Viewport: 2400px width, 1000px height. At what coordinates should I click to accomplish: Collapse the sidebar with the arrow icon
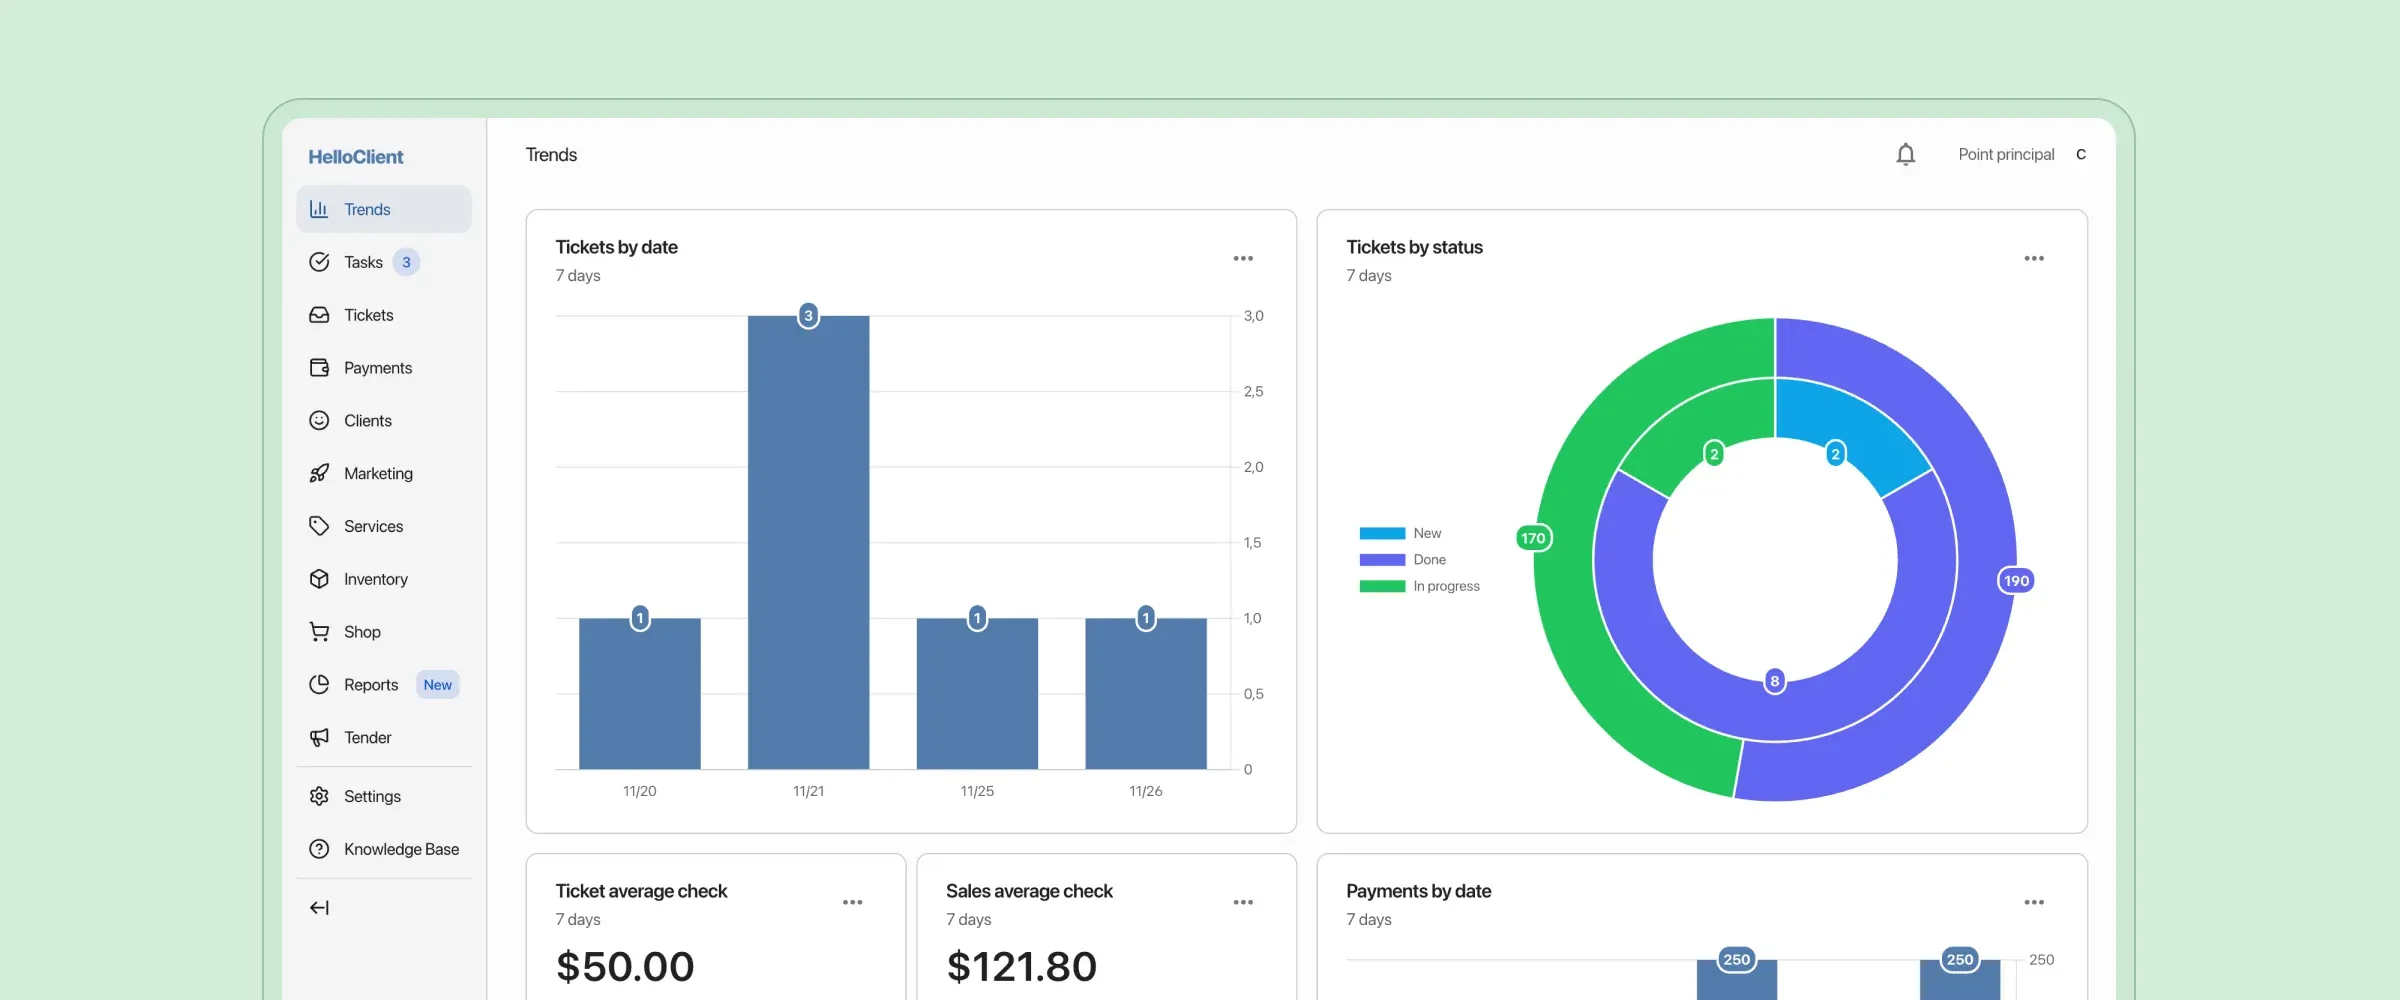tap(318, 907)
